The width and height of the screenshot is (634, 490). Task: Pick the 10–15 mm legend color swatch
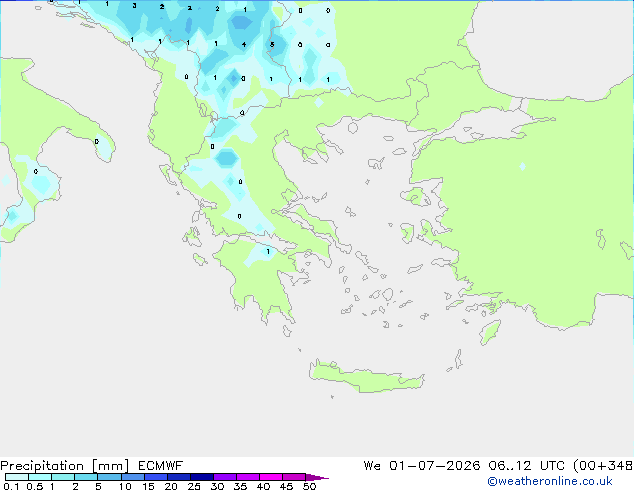pos(132,477)
